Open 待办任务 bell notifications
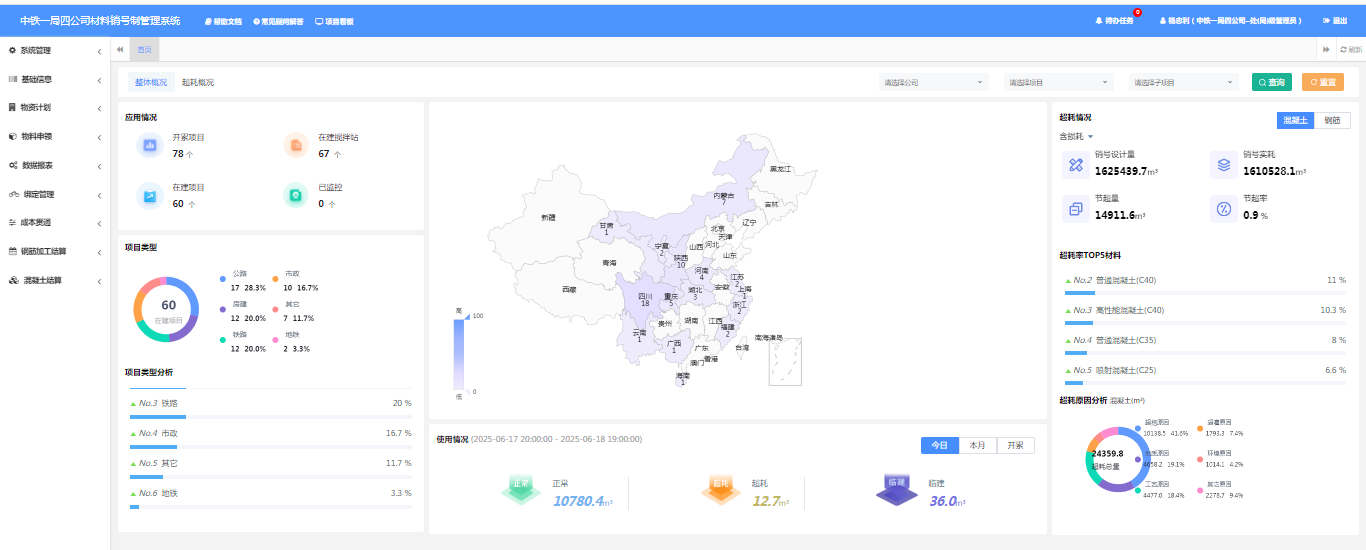 click(x=1114, y=20)
